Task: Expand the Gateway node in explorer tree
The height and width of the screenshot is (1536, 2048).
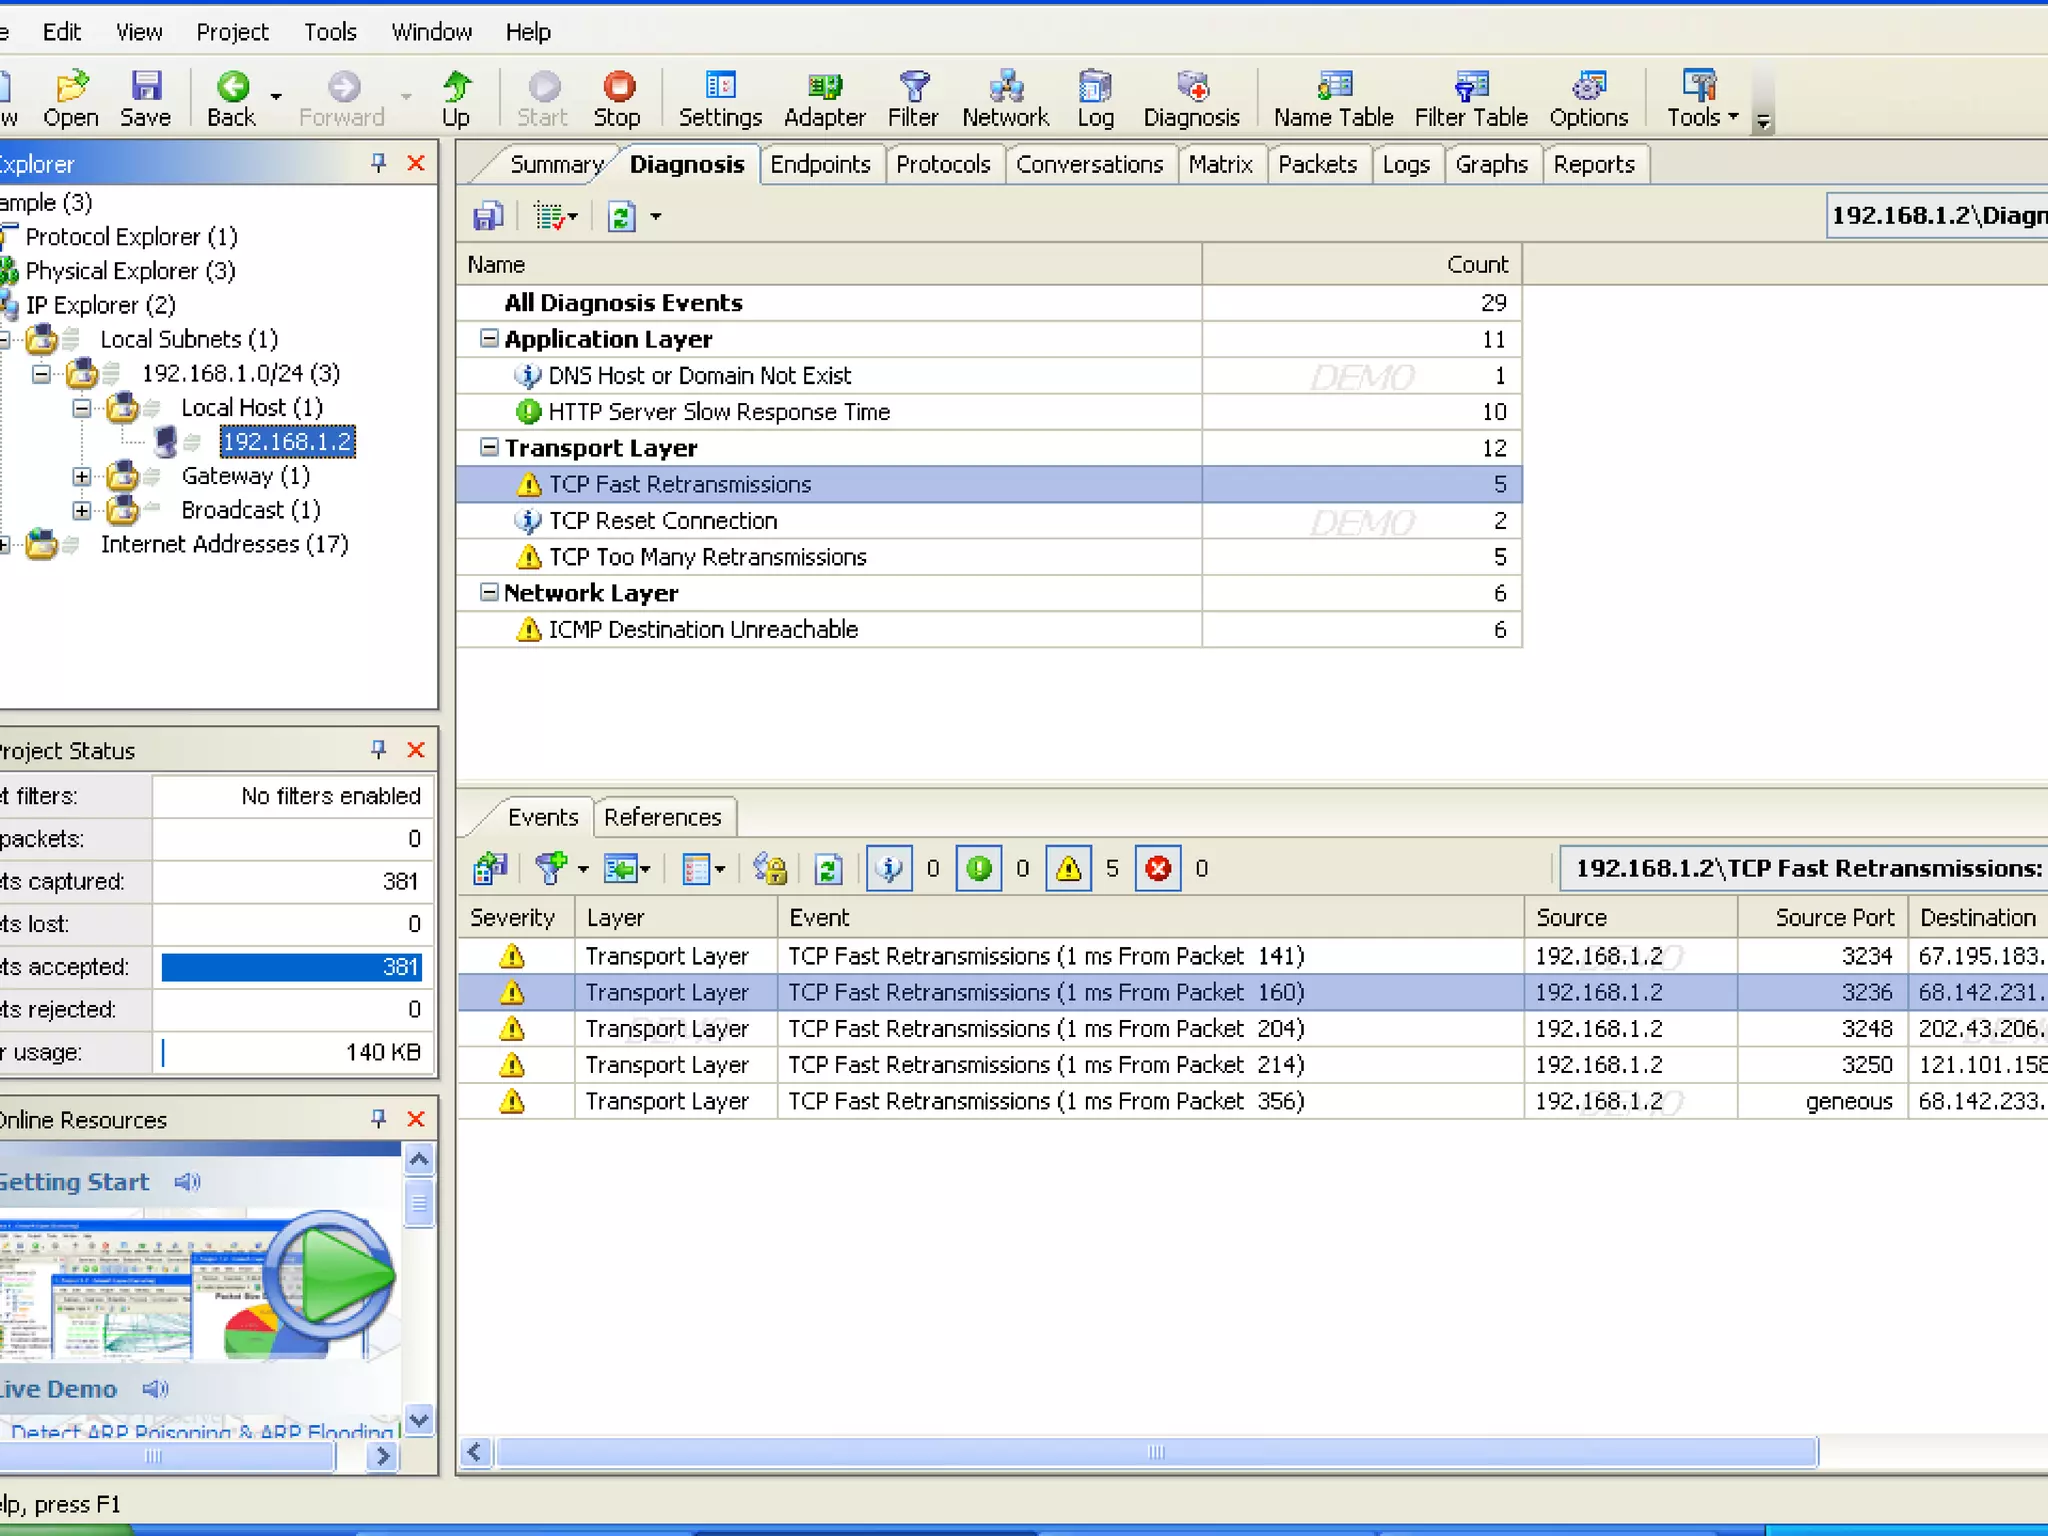Action: click(x=82, y=476)
